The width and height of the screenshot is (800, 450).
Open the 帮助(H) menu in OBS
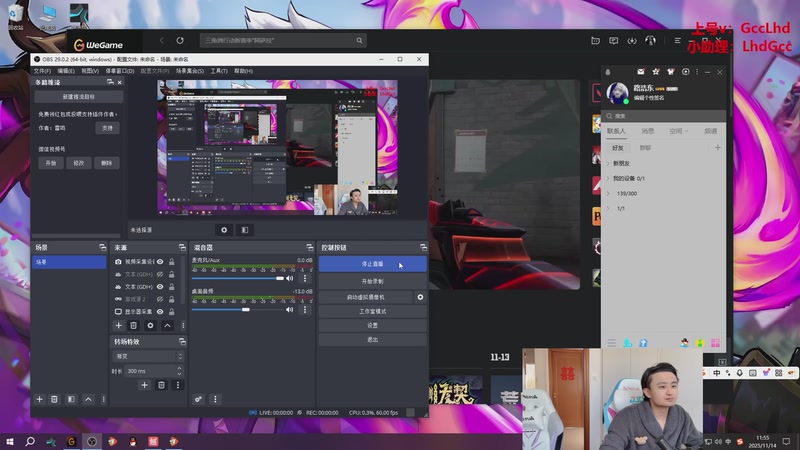243,71
